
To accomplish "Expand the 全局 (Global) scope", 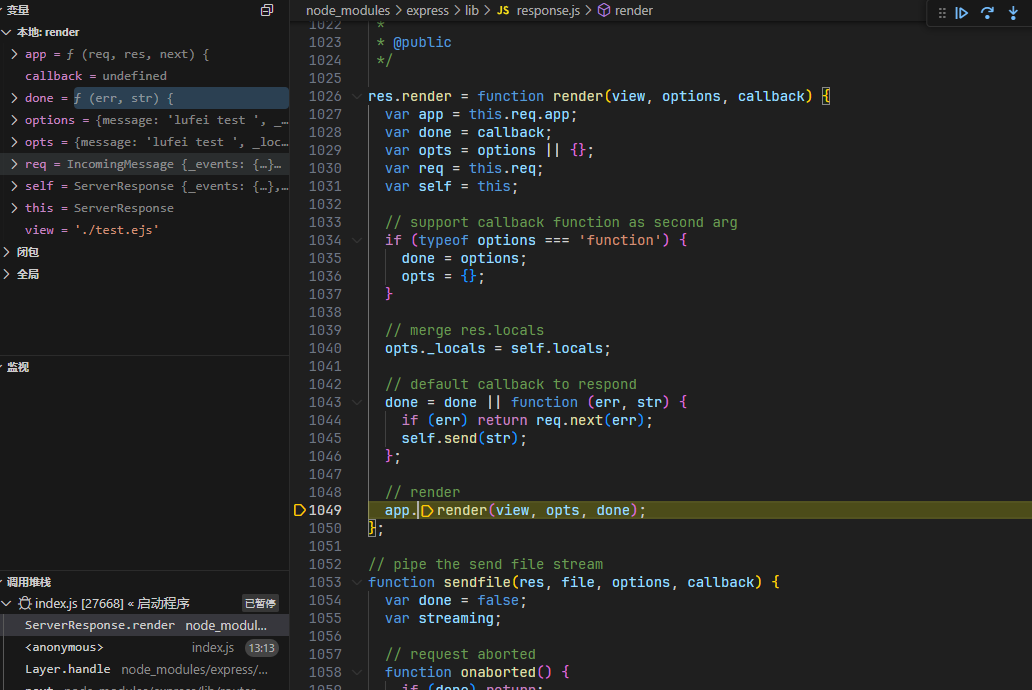I will [x=8, y=274].
